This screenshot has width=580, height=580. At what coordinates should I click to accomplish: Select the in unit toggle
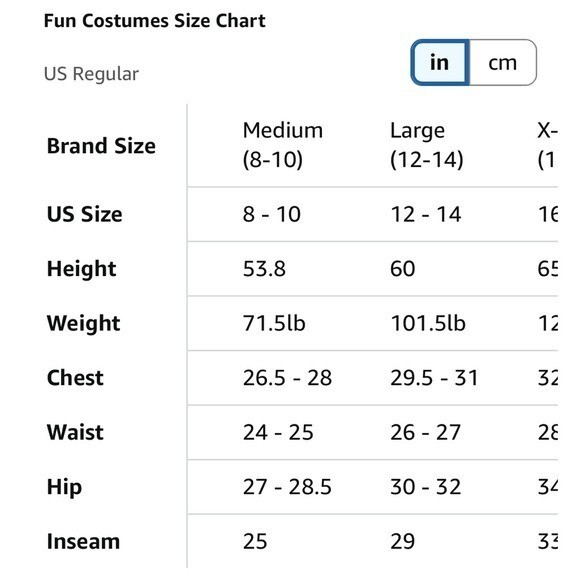pyautogui.click(x=440, y=63)
